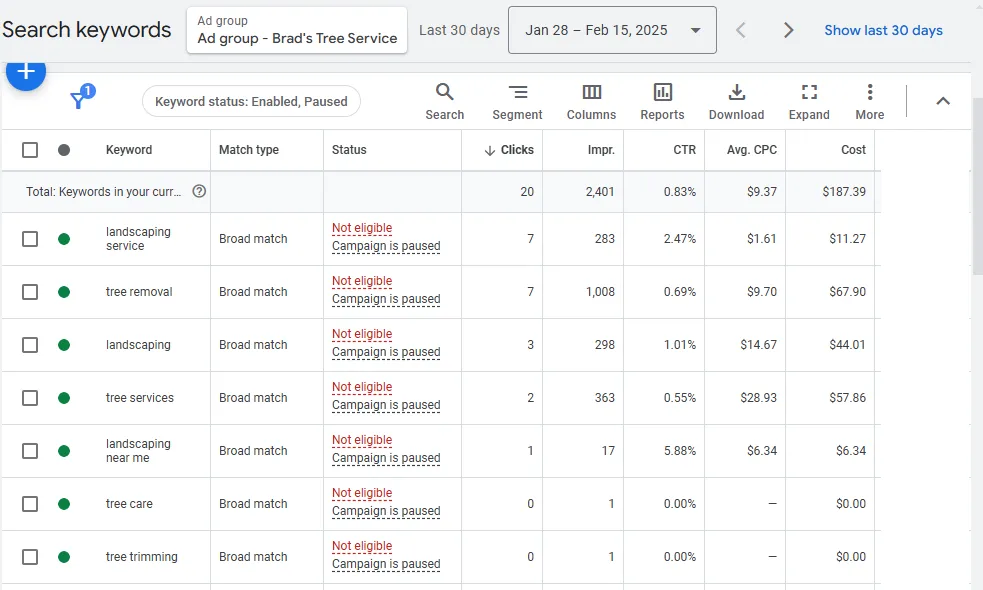Open the date range dropdown
983x590 pixels.
(612, 30)
